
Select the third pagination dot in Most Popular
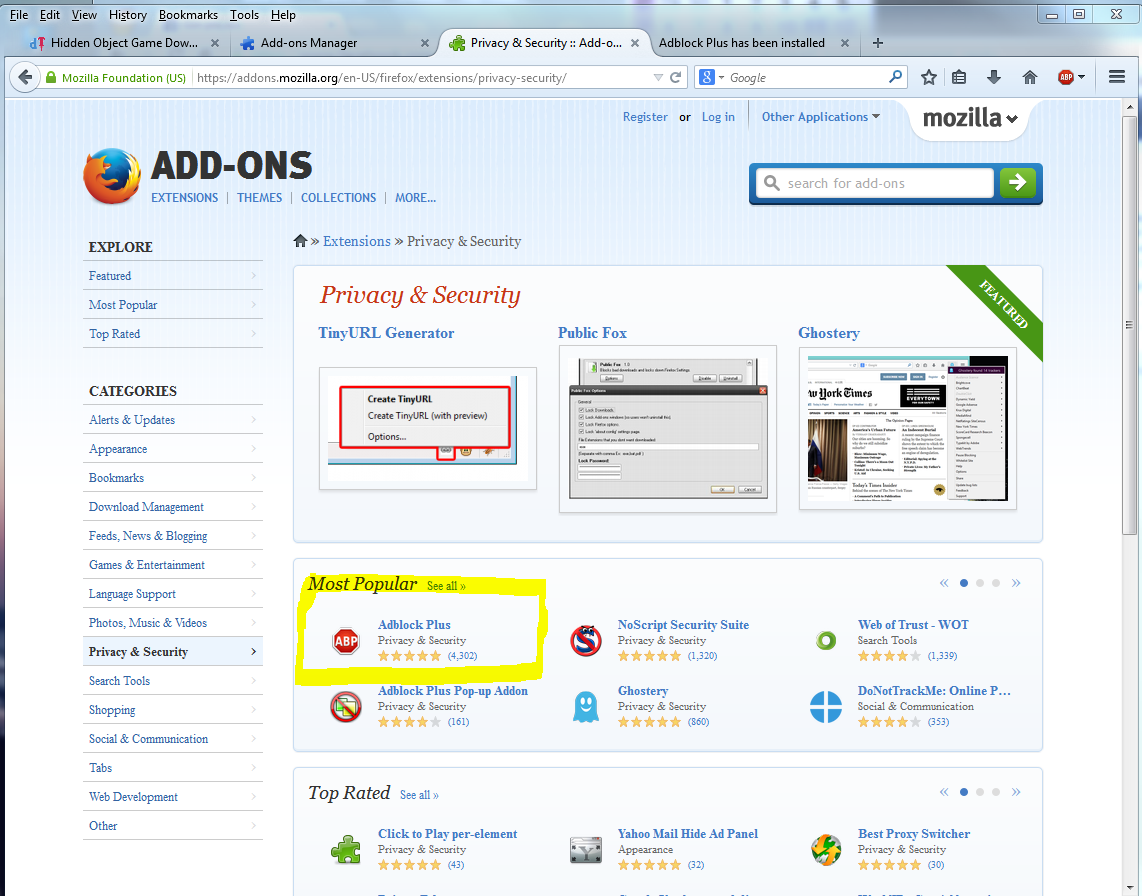(x=996, y=583)
